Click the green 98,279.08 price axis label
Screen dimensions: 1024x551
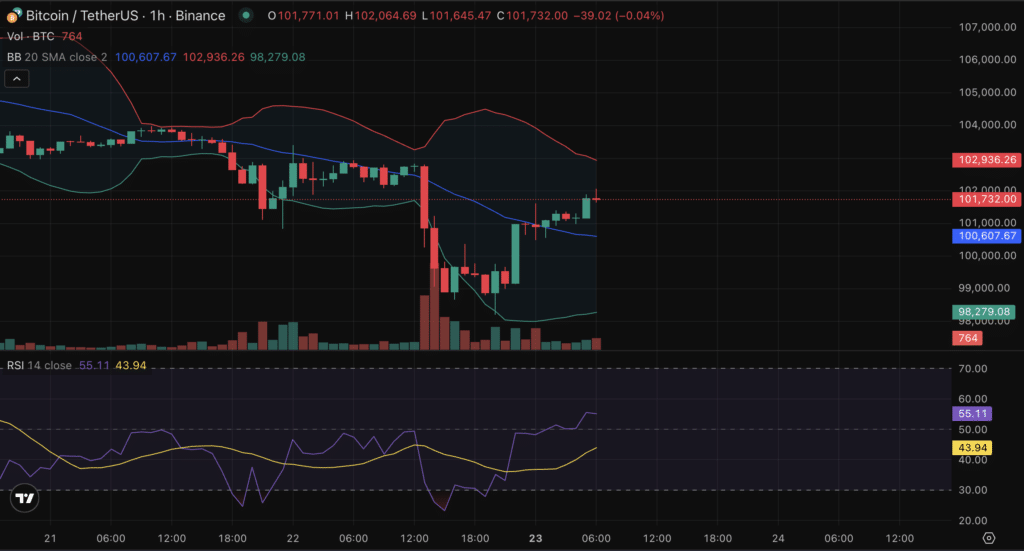[984, 312]
